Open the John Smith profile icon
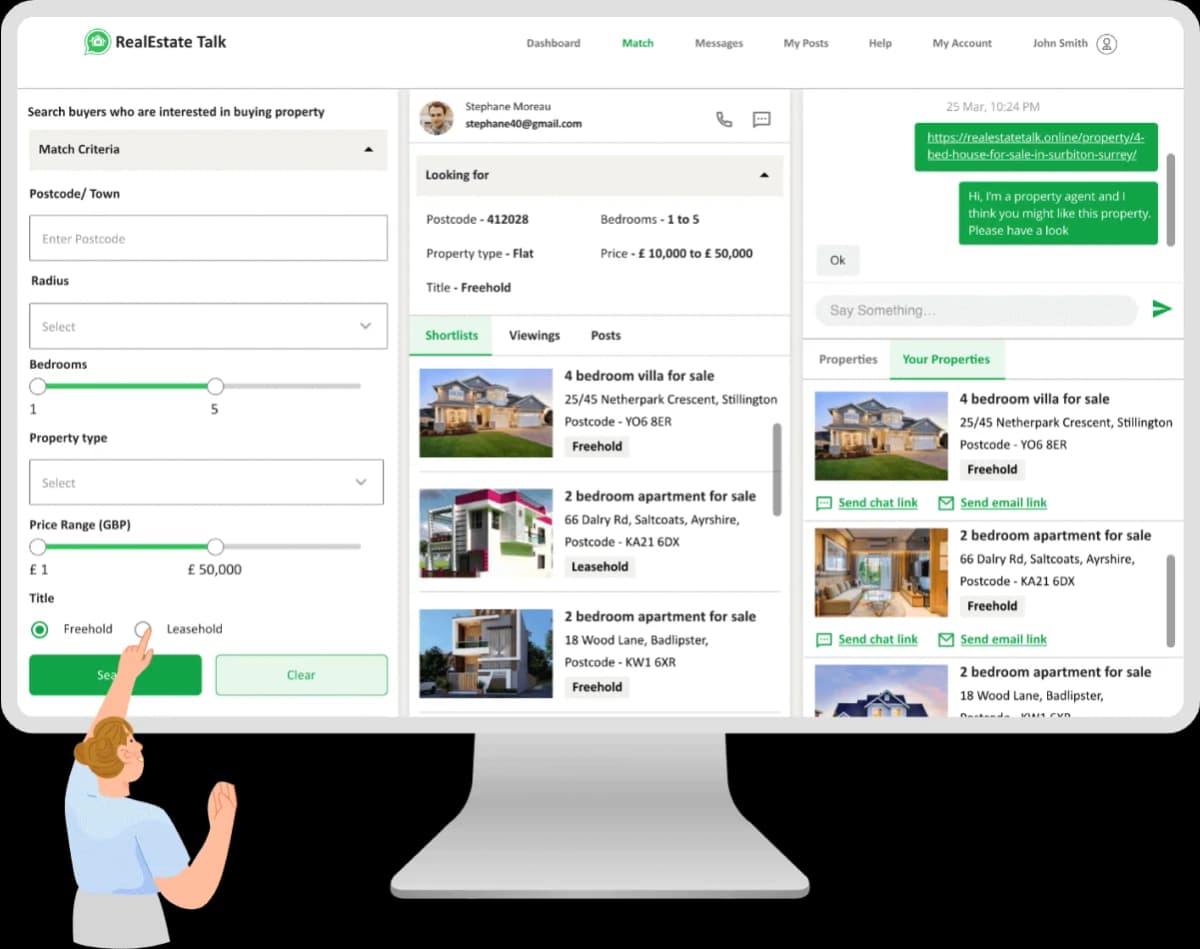Image resolution: width=1200 pixels, height=949 pixels. click(1106, 44)
